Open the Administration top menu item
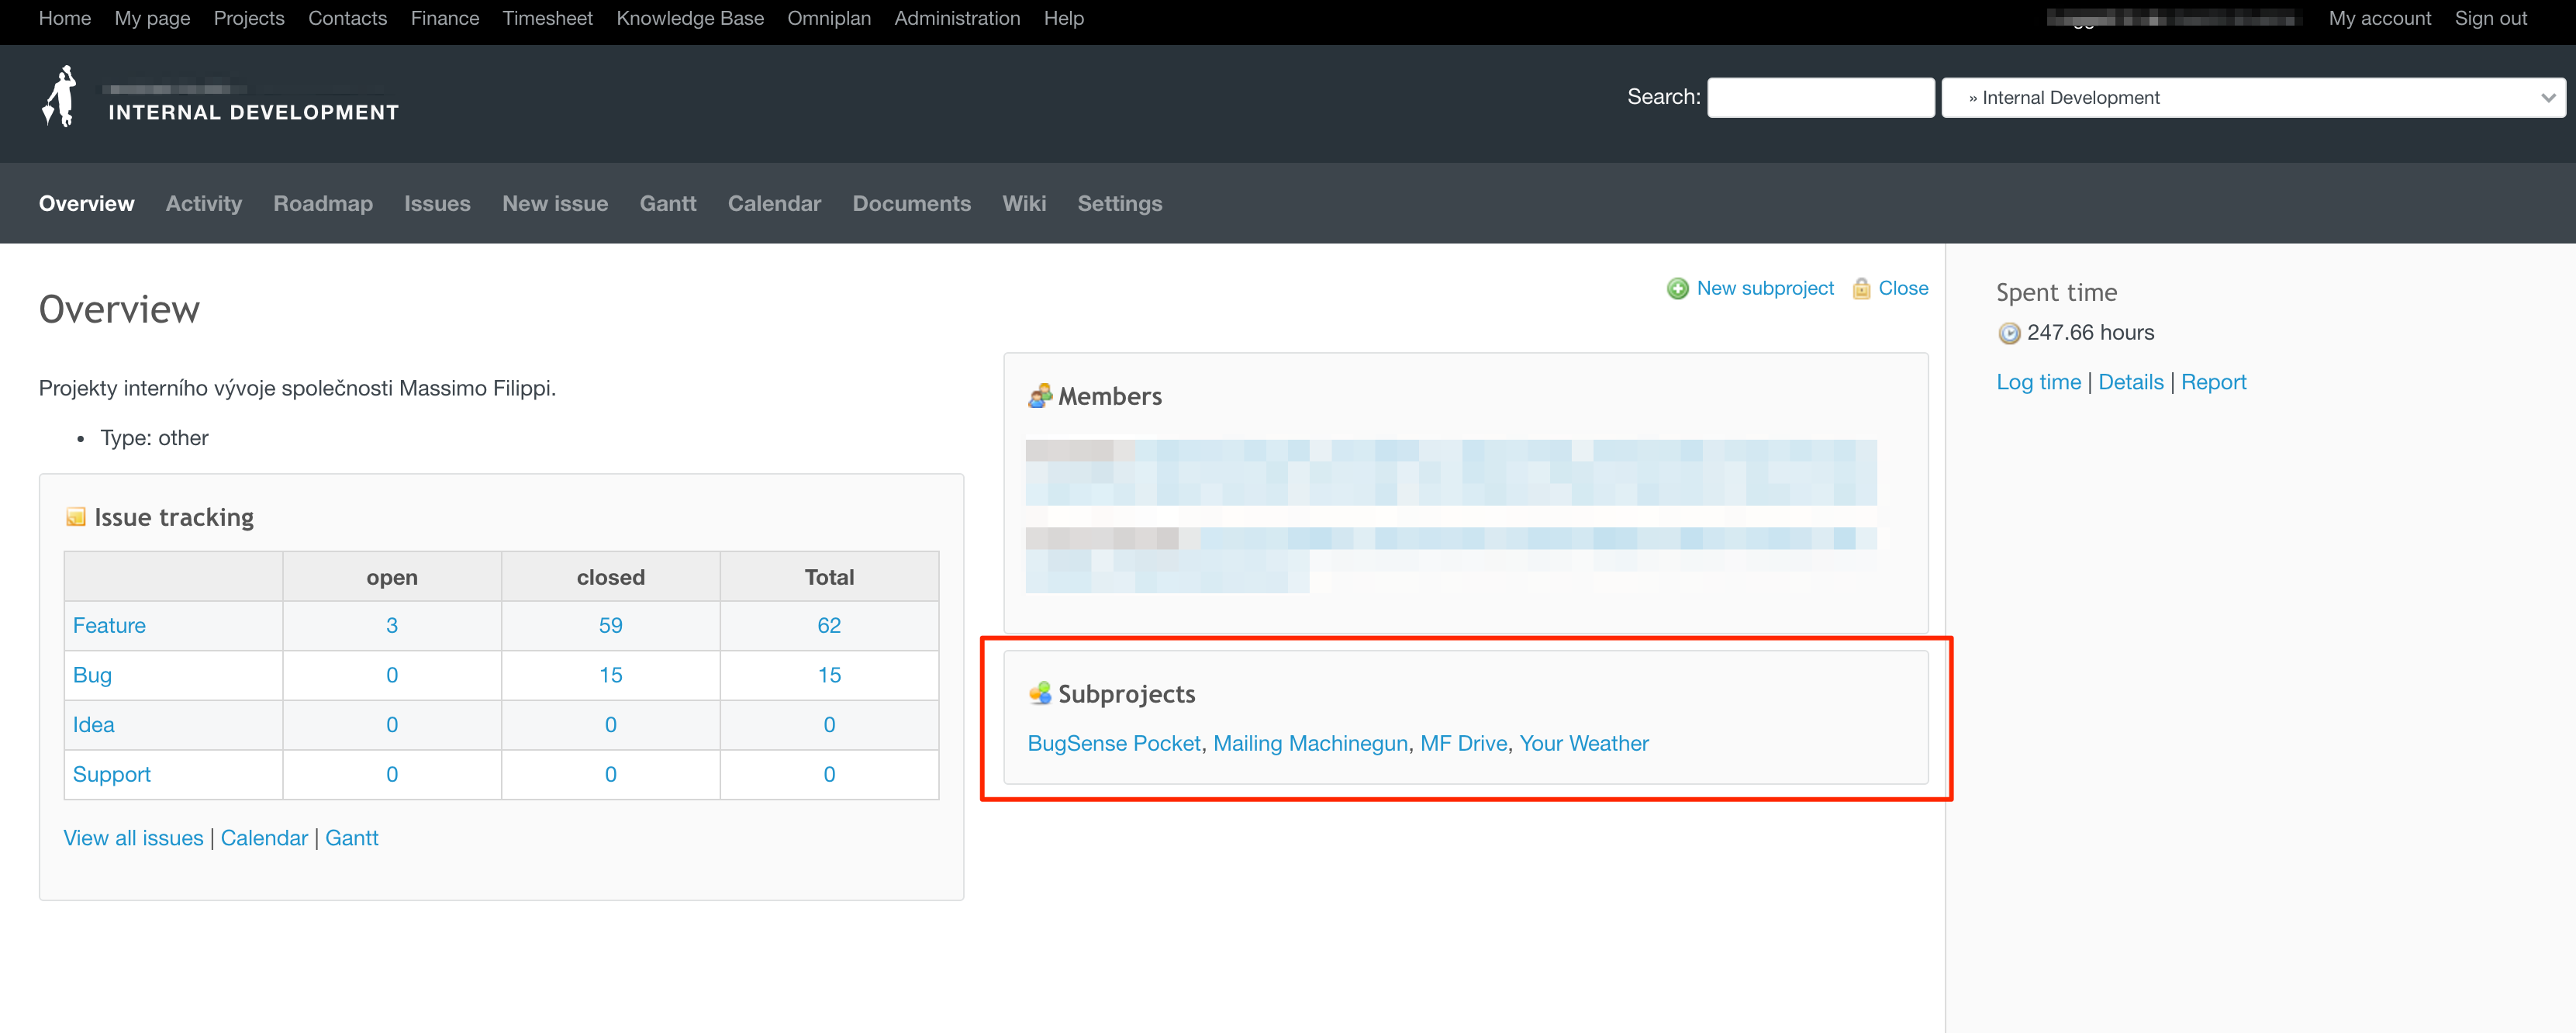 click(956, 18)
